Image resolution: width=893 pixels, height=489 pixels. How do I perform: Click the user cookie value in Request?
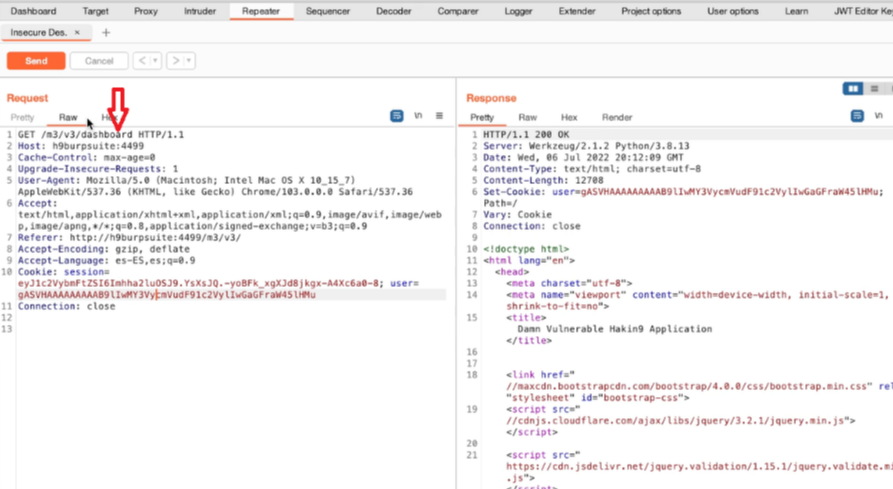pos(167,295)
